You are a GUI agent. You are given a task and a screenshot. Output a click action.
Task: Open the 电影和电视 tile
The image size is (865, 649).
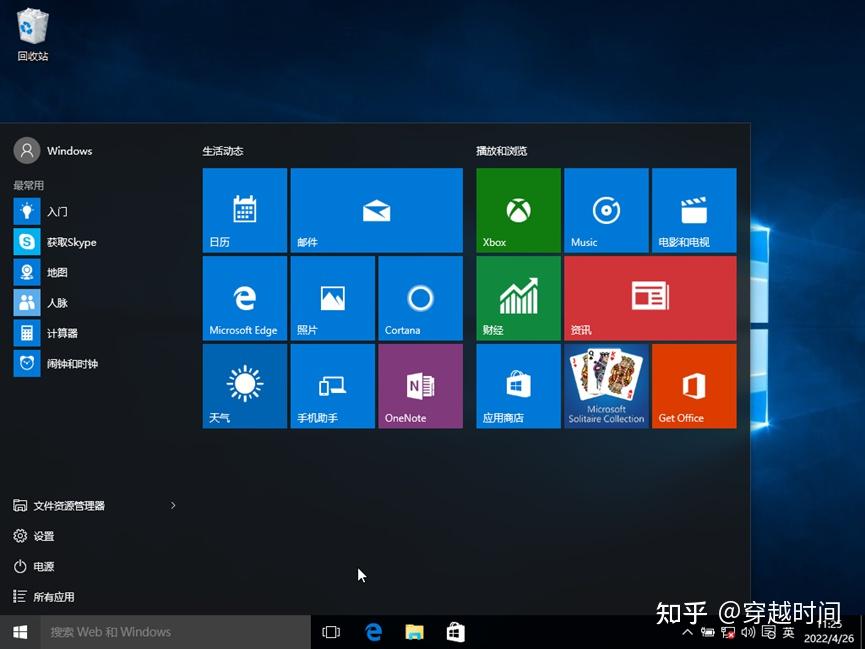tap(694, 210)
